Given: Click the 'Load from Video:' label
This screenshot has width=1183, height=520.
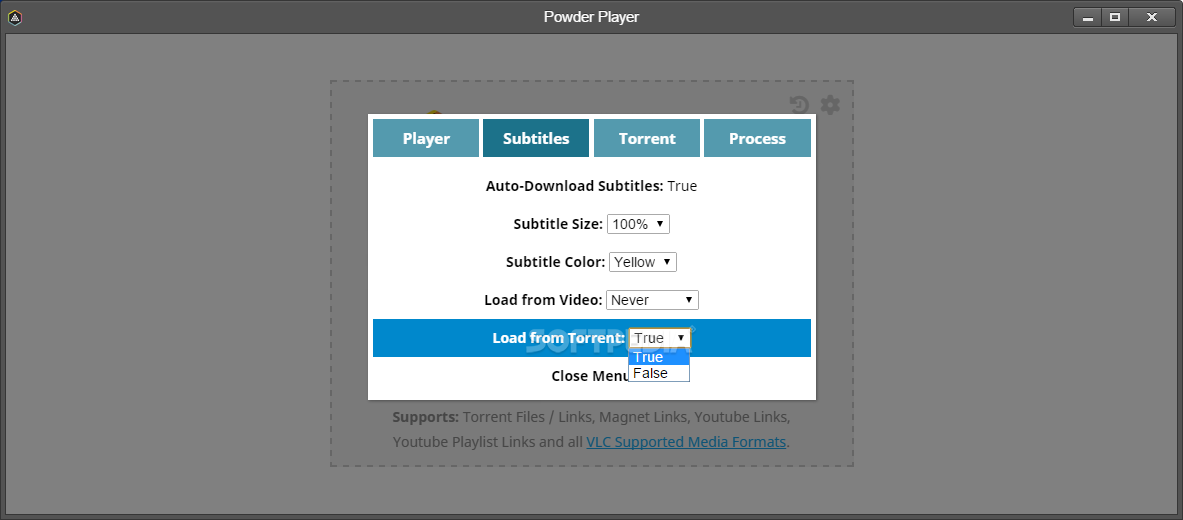Looking at the screenshot, I should [x=543, y=300].
